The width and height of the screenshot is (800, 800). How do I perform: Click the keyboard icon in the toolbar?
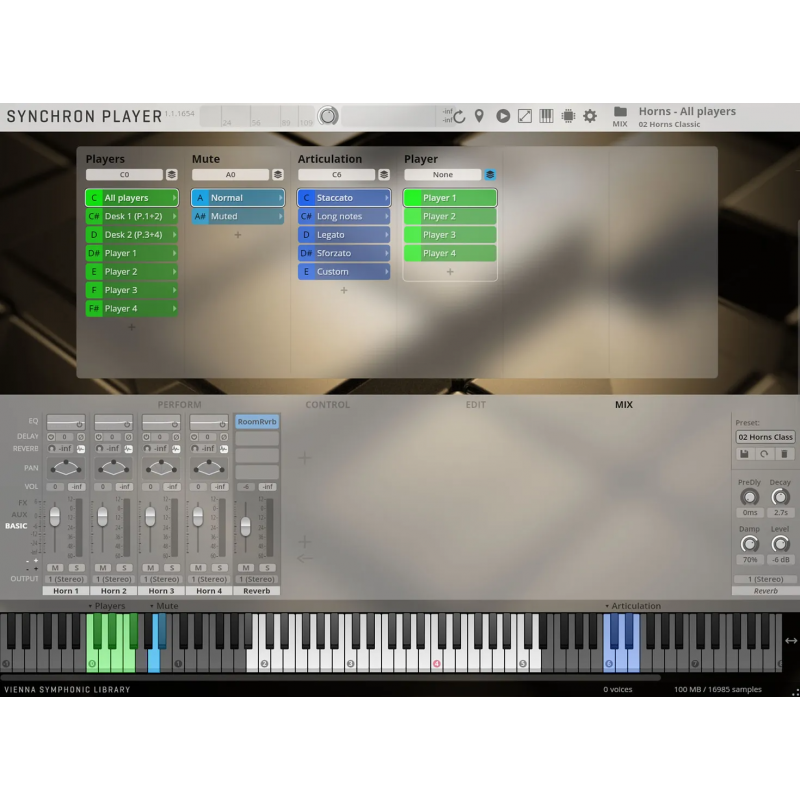[546, 115]
